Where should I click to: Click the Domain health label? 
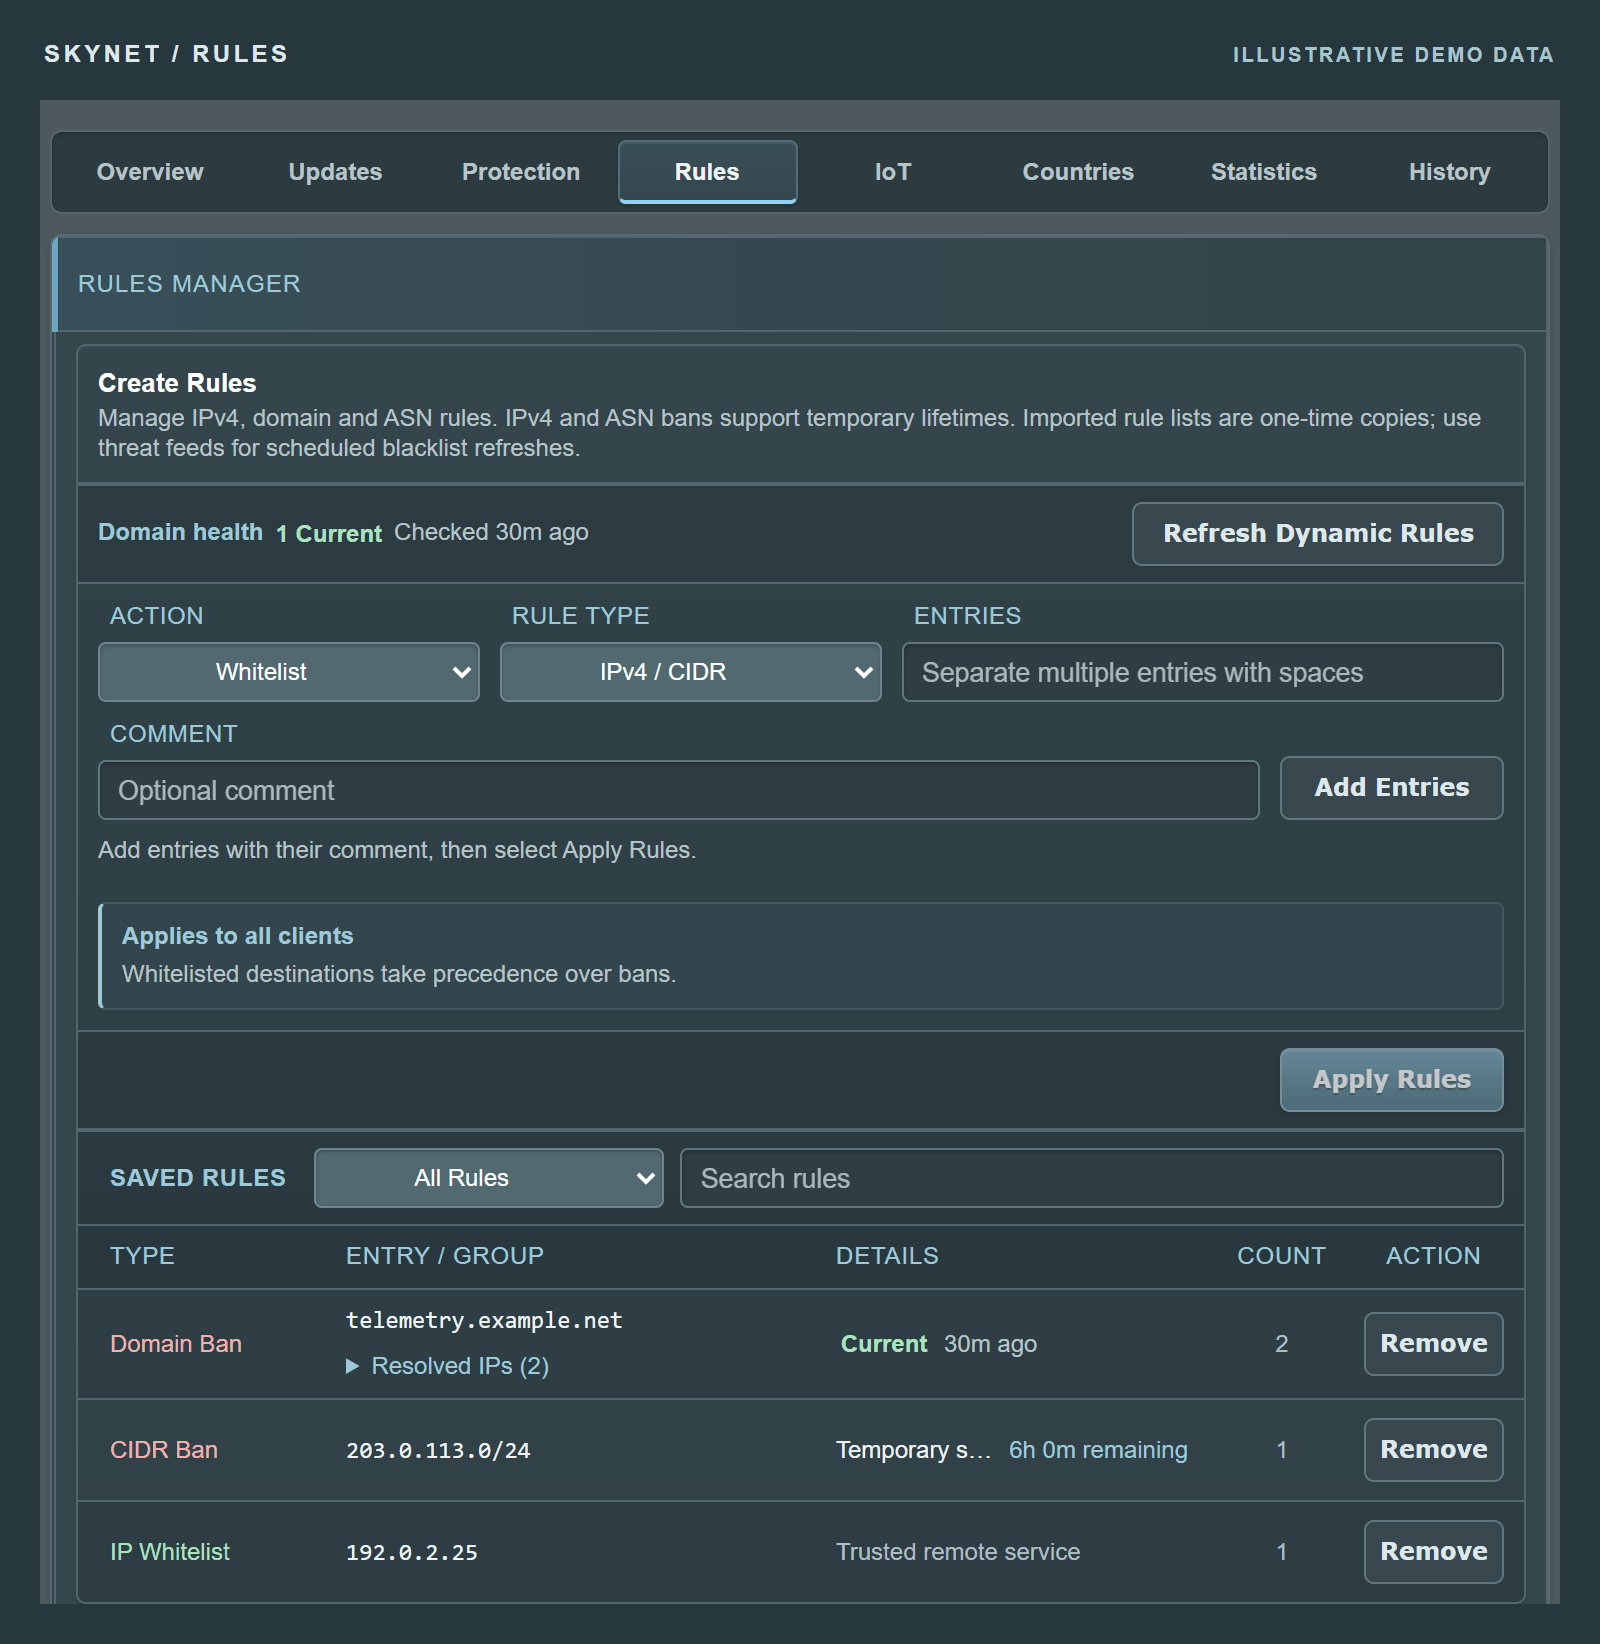point(180,532)
